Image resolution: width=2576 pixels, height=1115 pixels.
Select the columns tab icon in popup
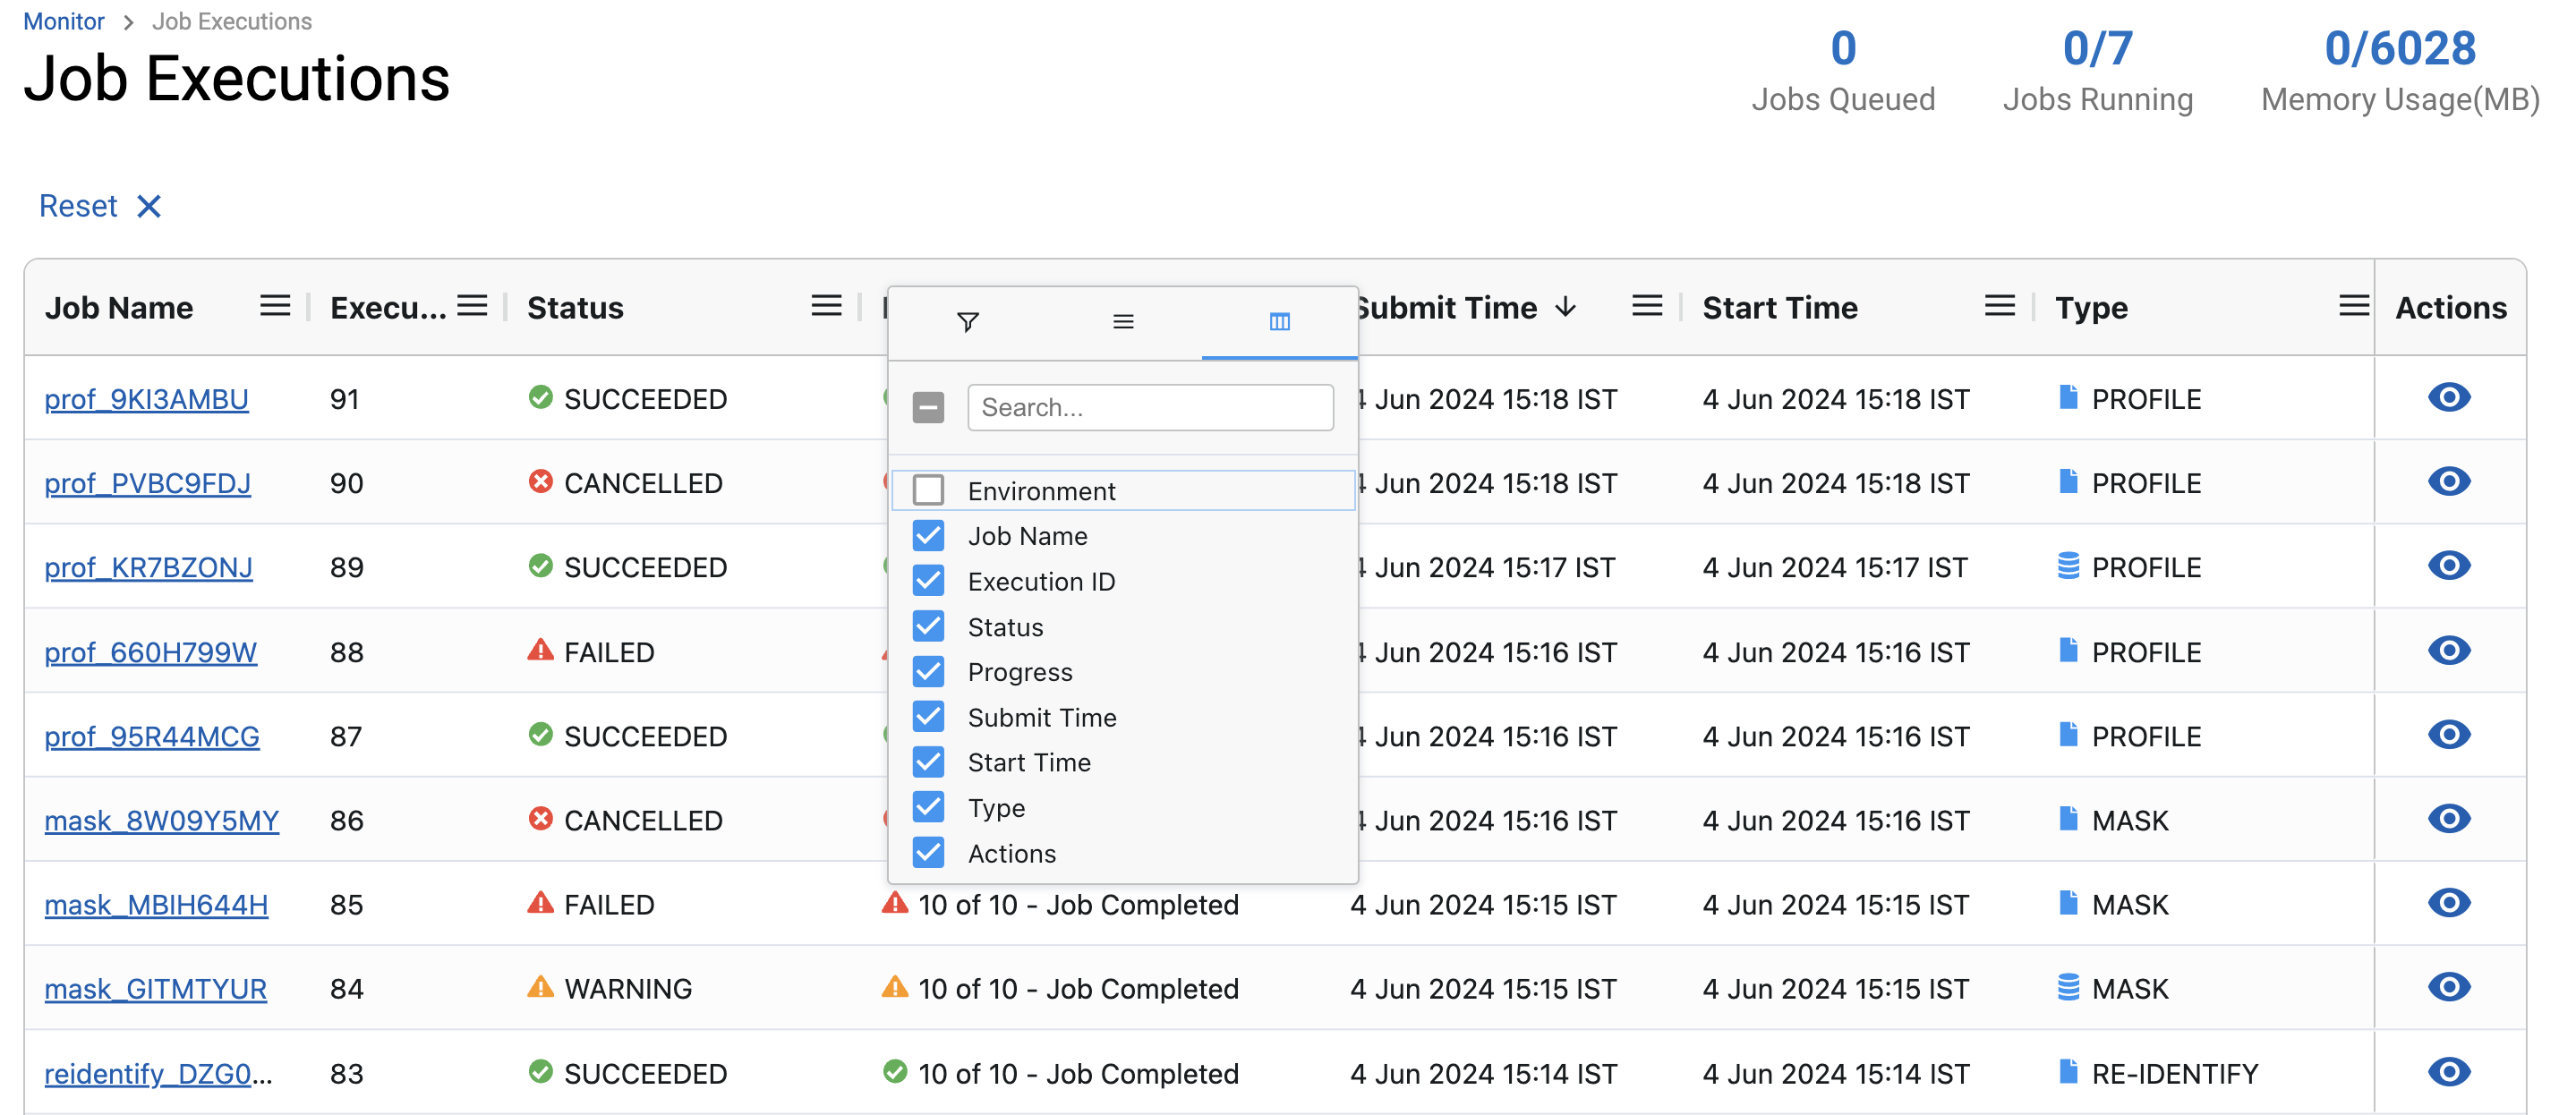coord(1279,322)
